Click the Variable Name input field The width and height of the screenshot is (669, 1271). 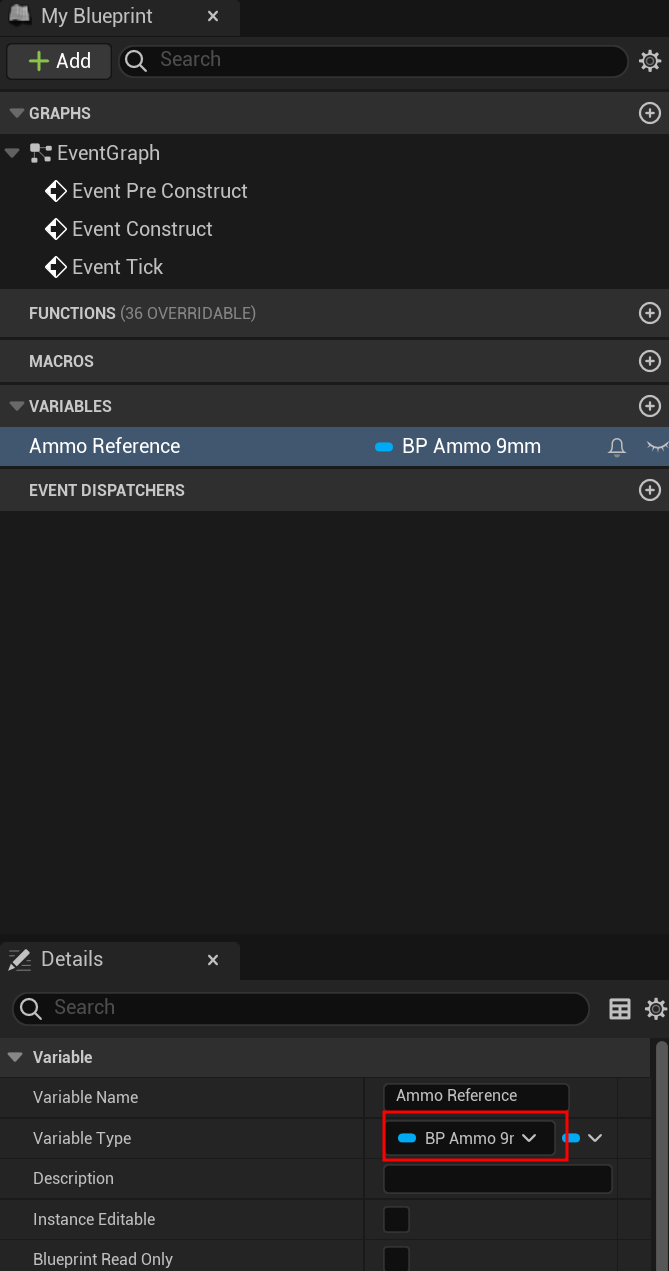475,1096
